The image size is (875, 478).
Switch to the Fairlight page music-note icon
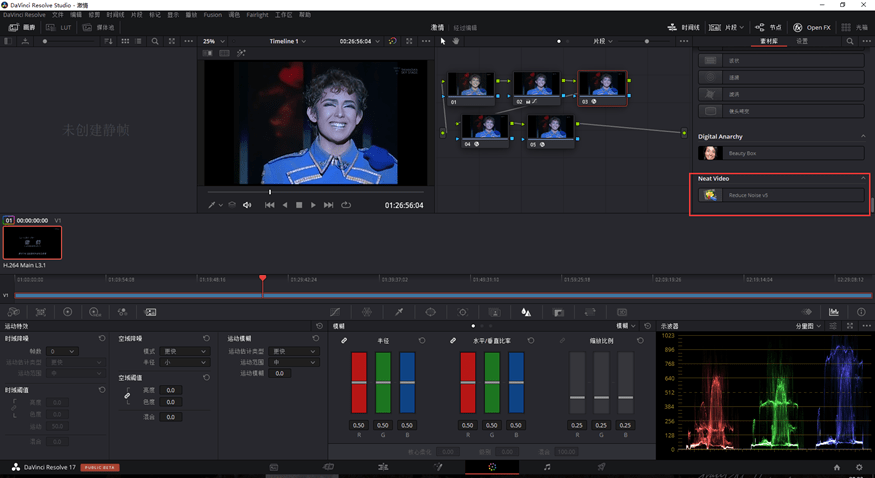(x=547, y=467)
